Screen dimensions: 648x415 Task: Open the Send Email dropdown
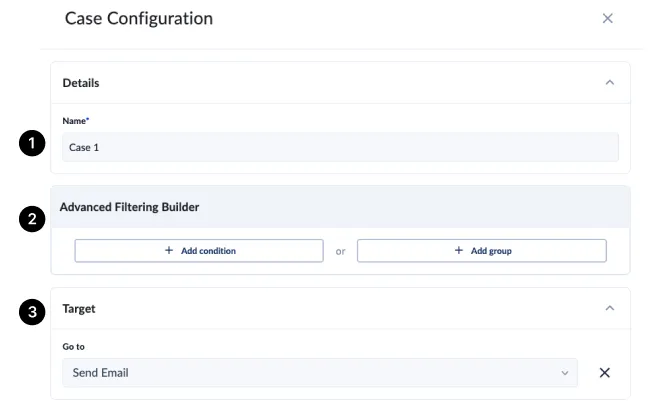click(310, 373)
